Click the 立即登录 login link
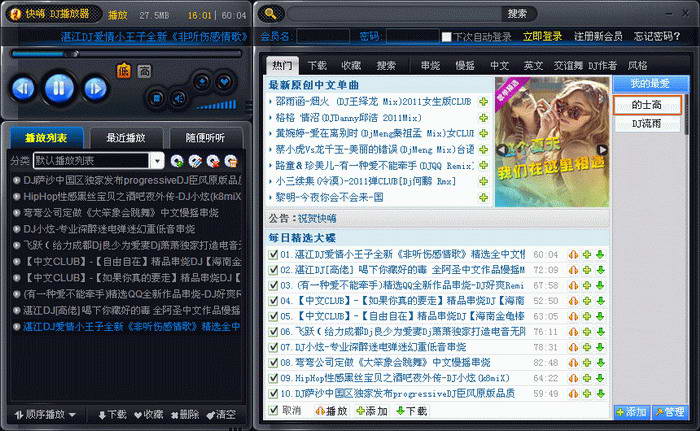700x431 pixels. [x=542, y=37]
